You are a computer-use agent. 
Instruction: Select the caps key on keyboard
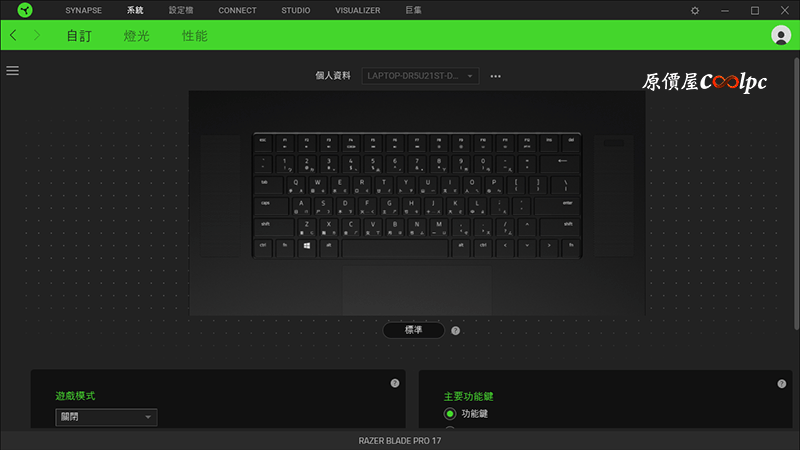[271, 206]
